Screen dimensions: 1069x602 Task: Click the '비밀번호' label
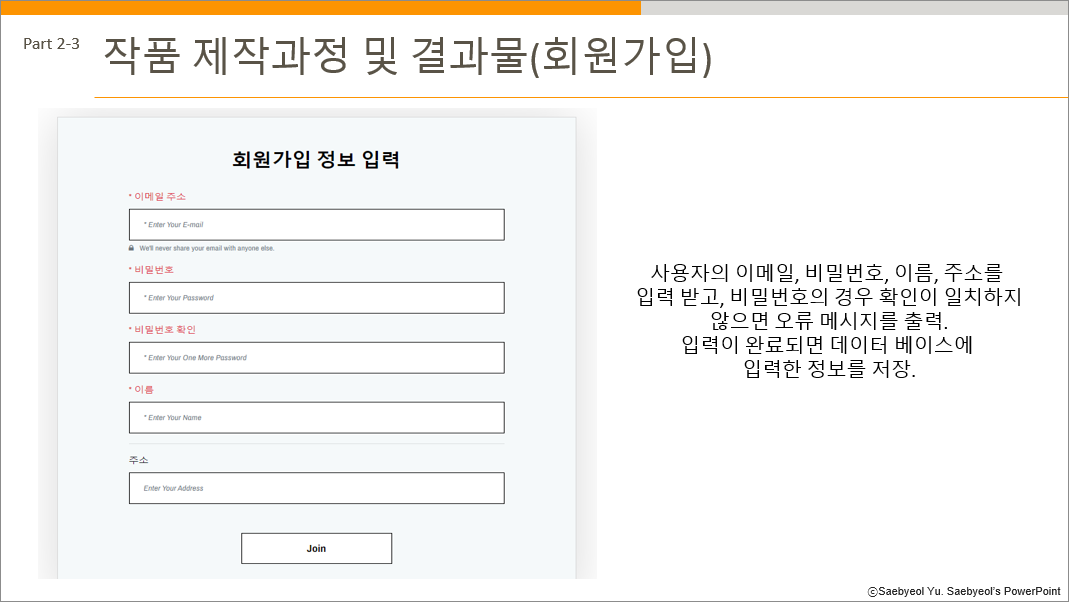tap(151, 269)
